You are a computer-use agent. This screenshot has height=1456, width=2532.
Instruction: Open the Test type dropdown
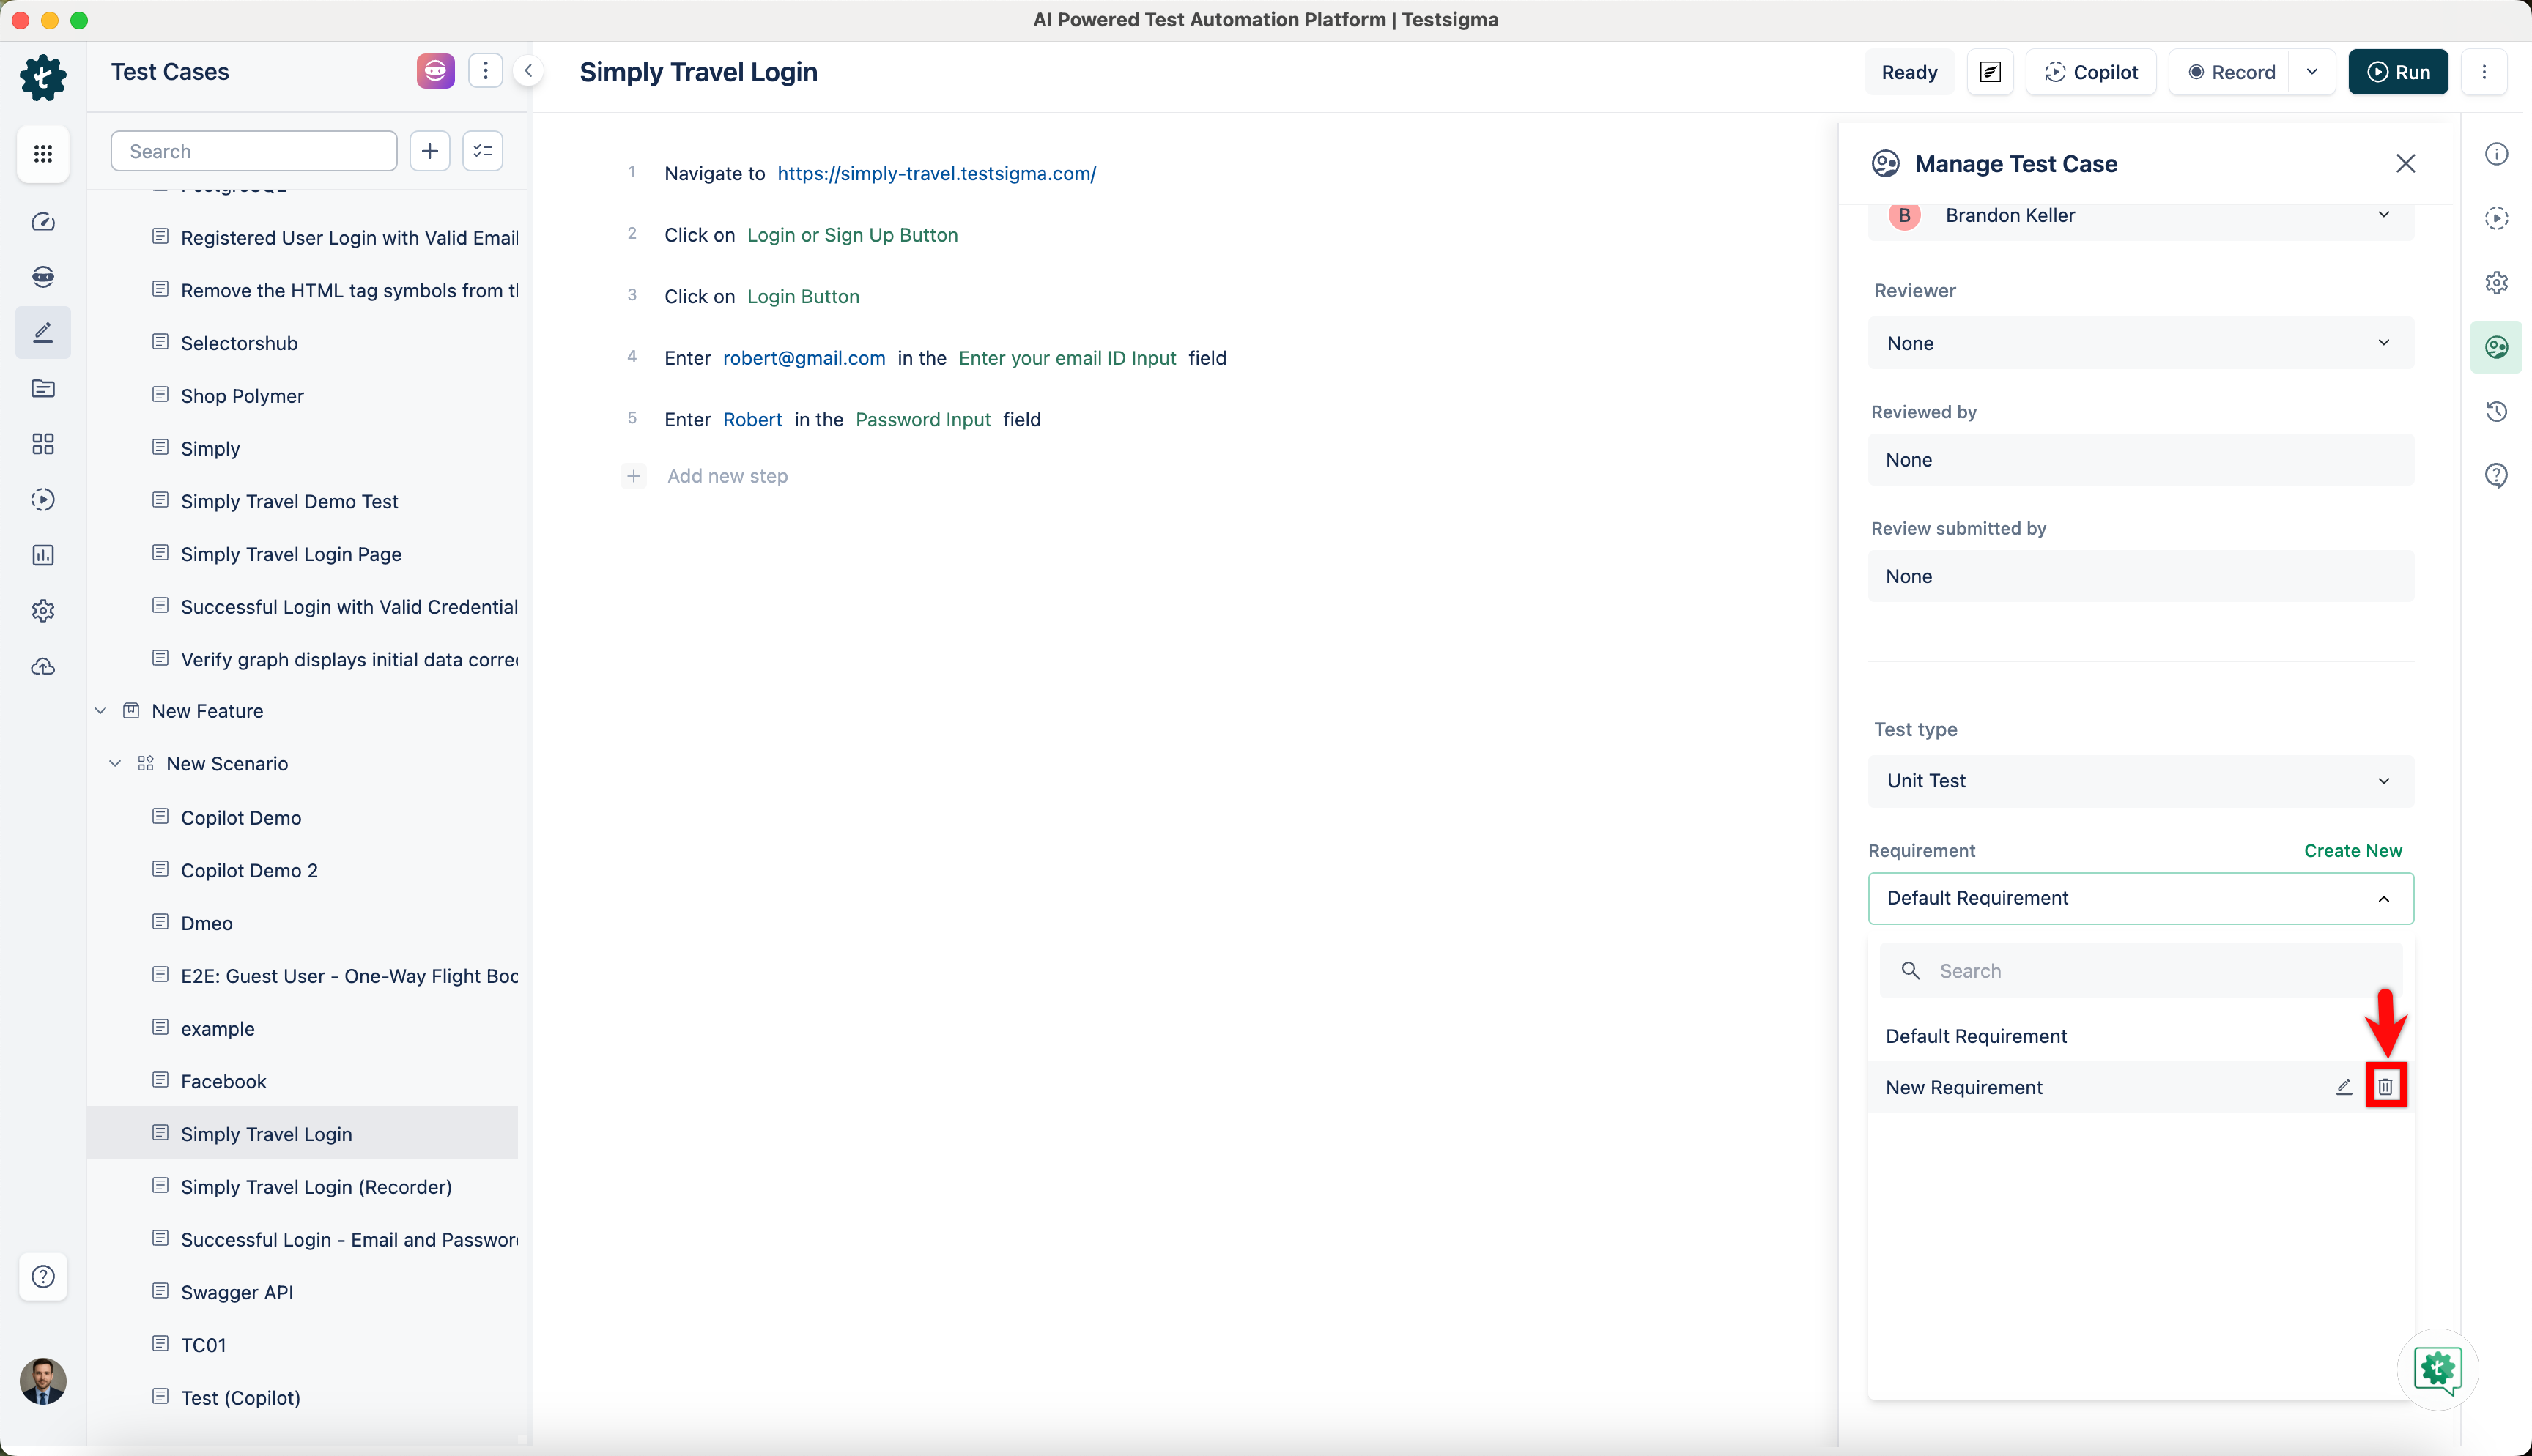coord(2141,781)
